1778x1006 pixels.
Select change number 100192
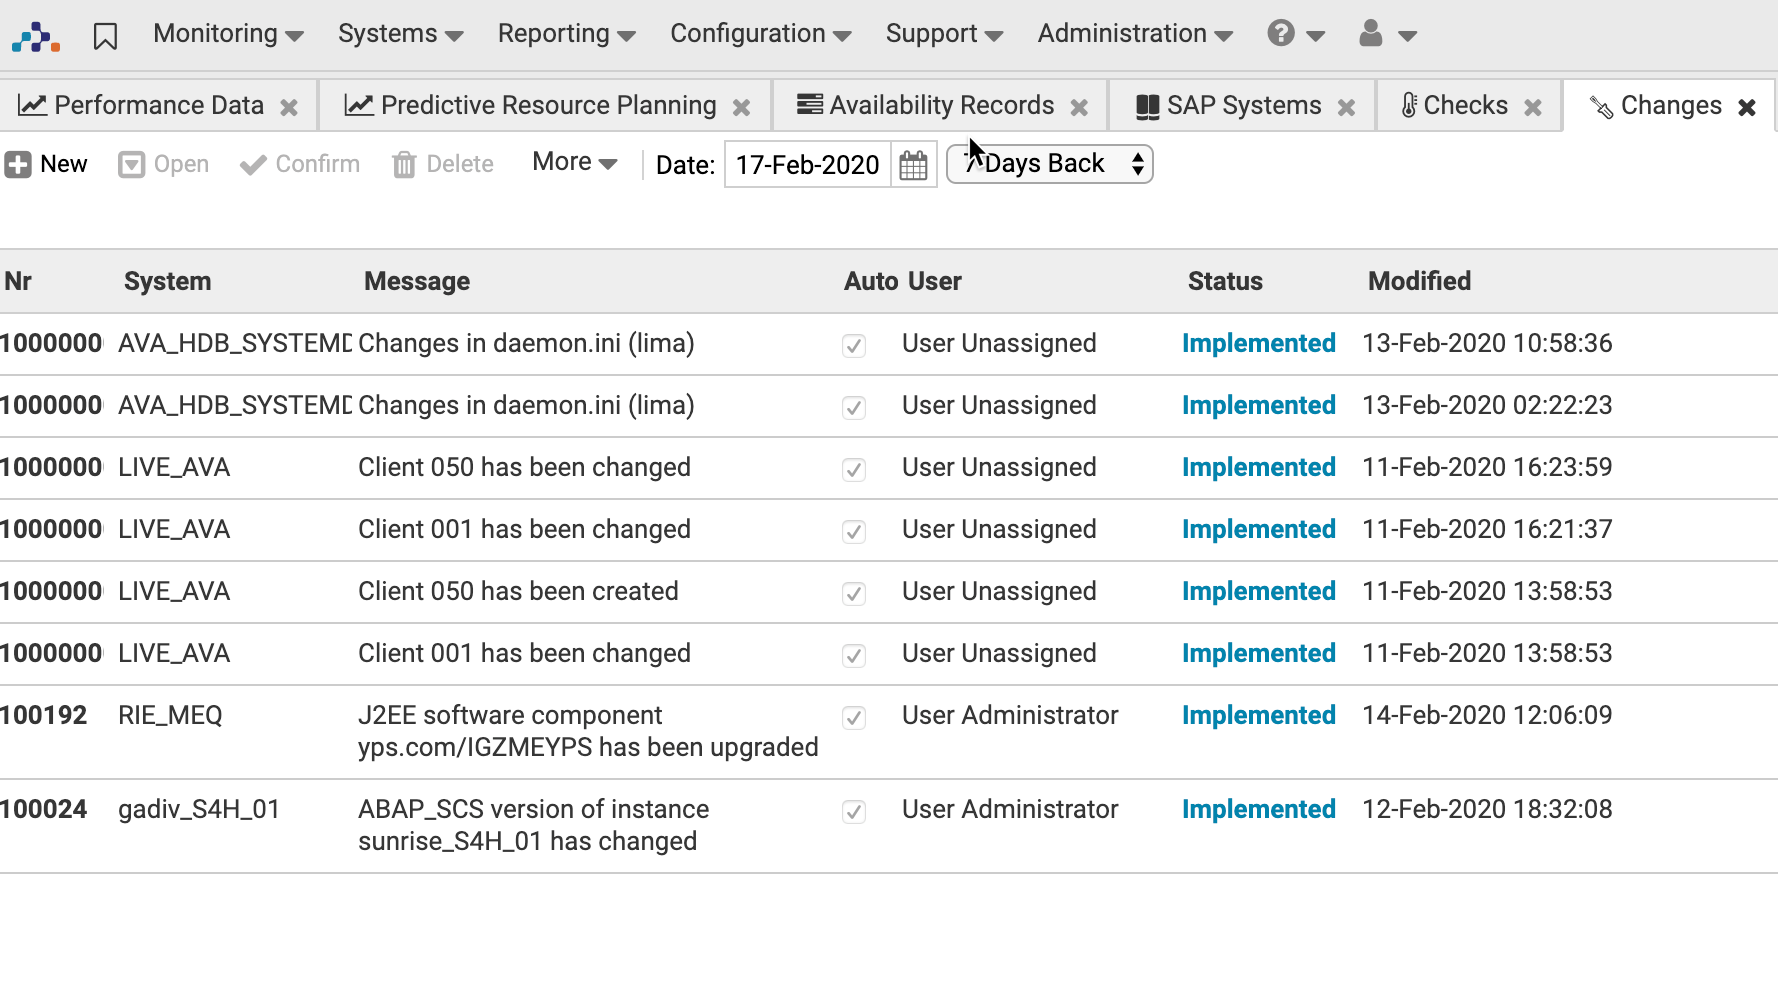[x=44, y=715]
